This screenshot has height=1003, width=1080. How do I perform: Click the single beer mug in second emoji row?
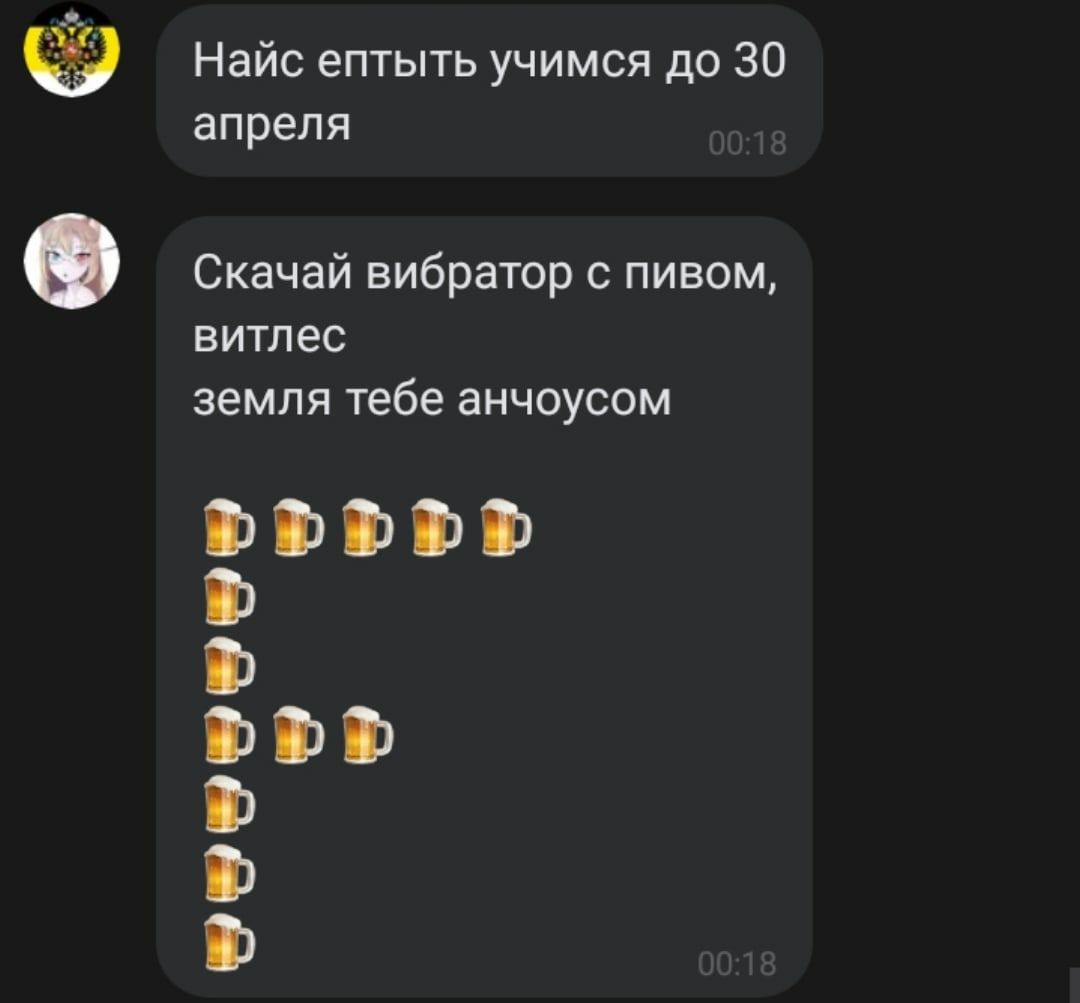point(229,597)
